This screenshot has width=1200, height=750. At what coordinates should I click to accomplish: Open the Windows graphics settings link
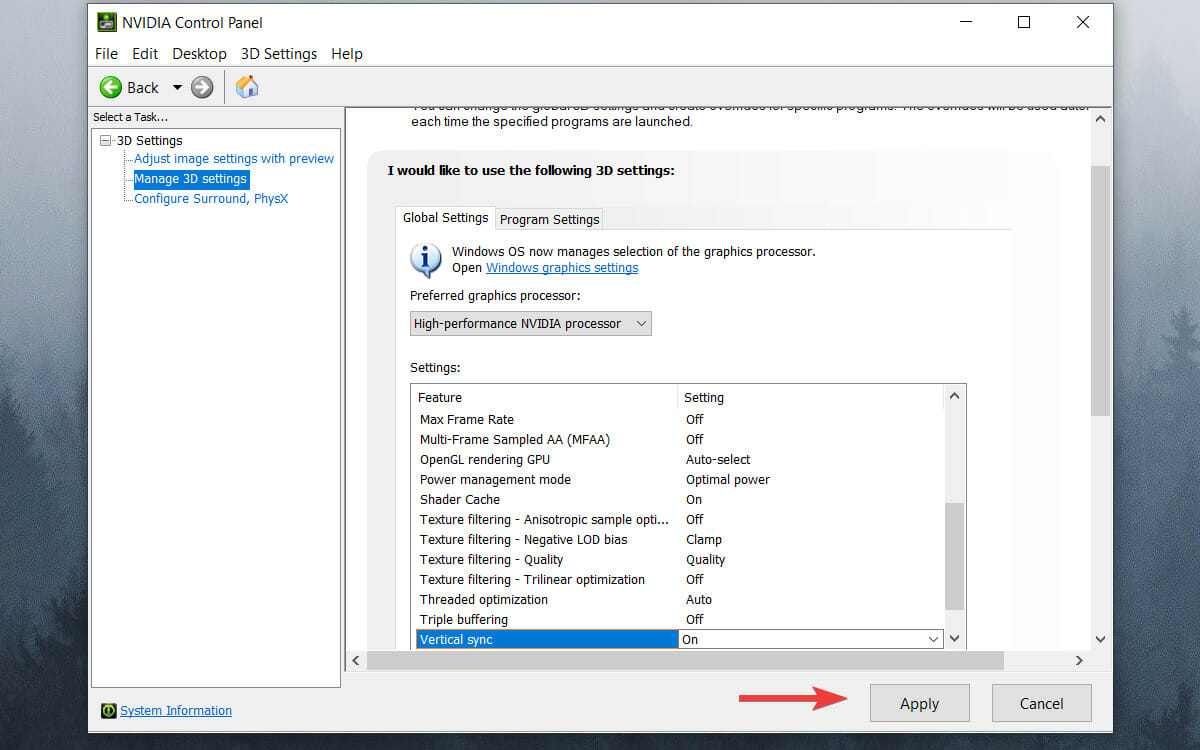562,268
